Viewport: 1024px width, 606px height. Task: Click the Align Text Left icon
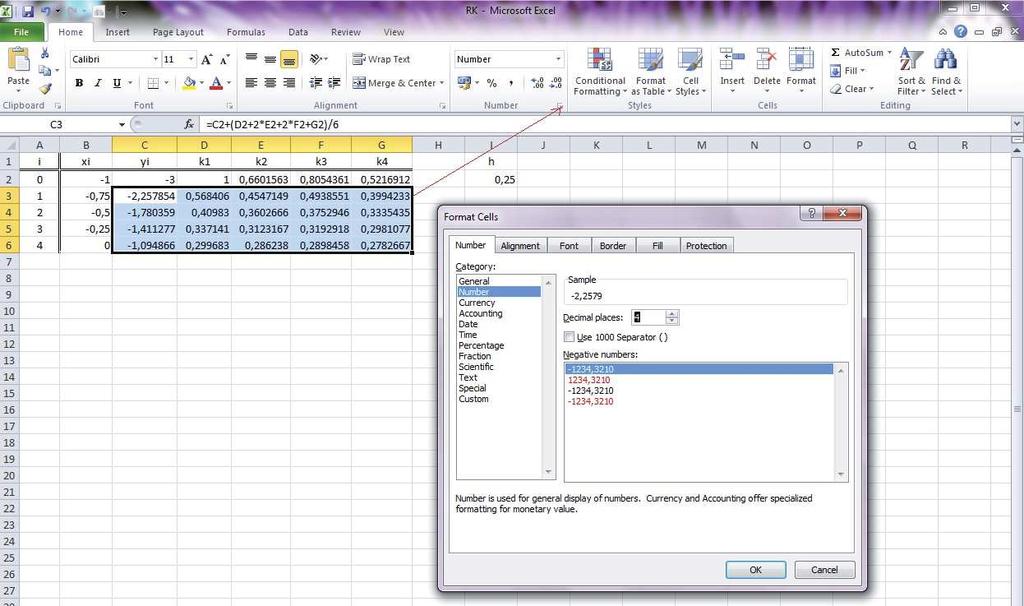[x=251, y=83]
